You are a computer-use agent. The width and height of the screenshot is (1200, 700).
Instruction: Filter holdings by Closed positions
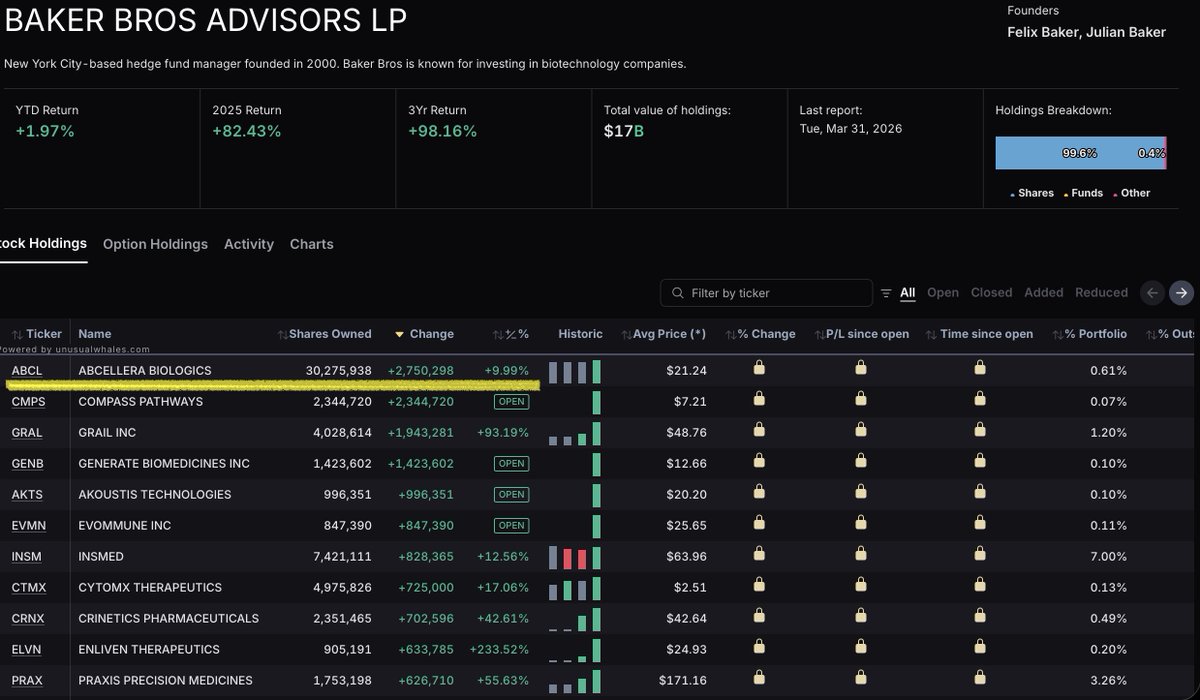coord(992,293)
